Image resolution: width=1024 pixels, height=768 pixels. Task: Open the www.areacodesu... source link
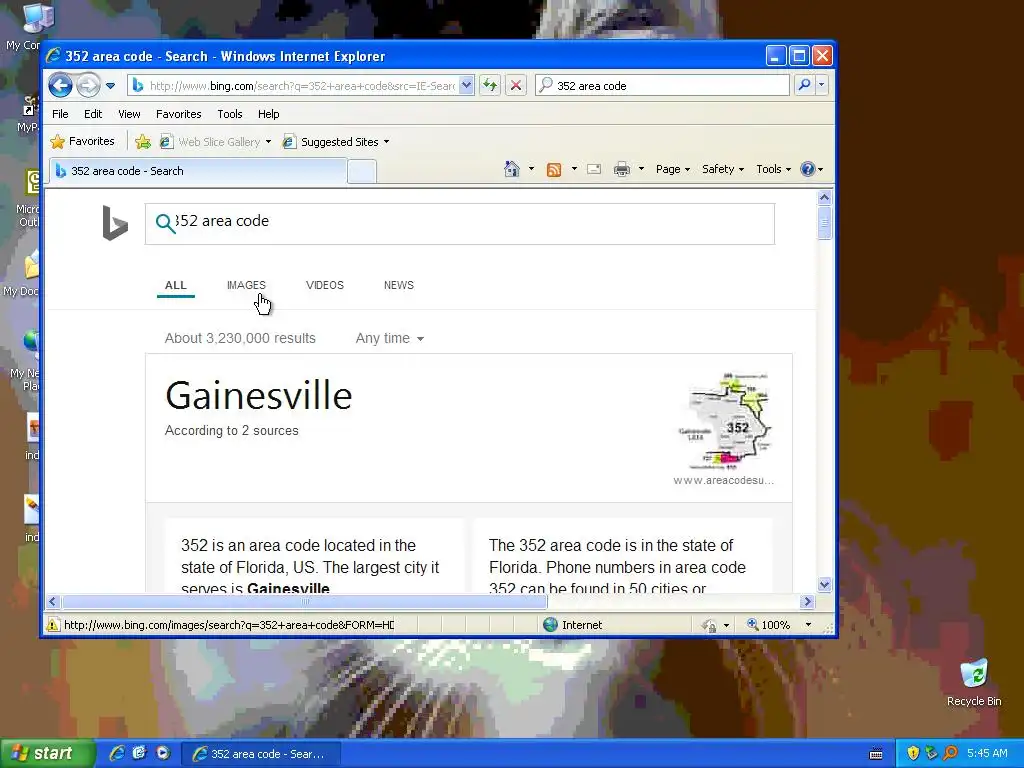[x=724, y=480]
